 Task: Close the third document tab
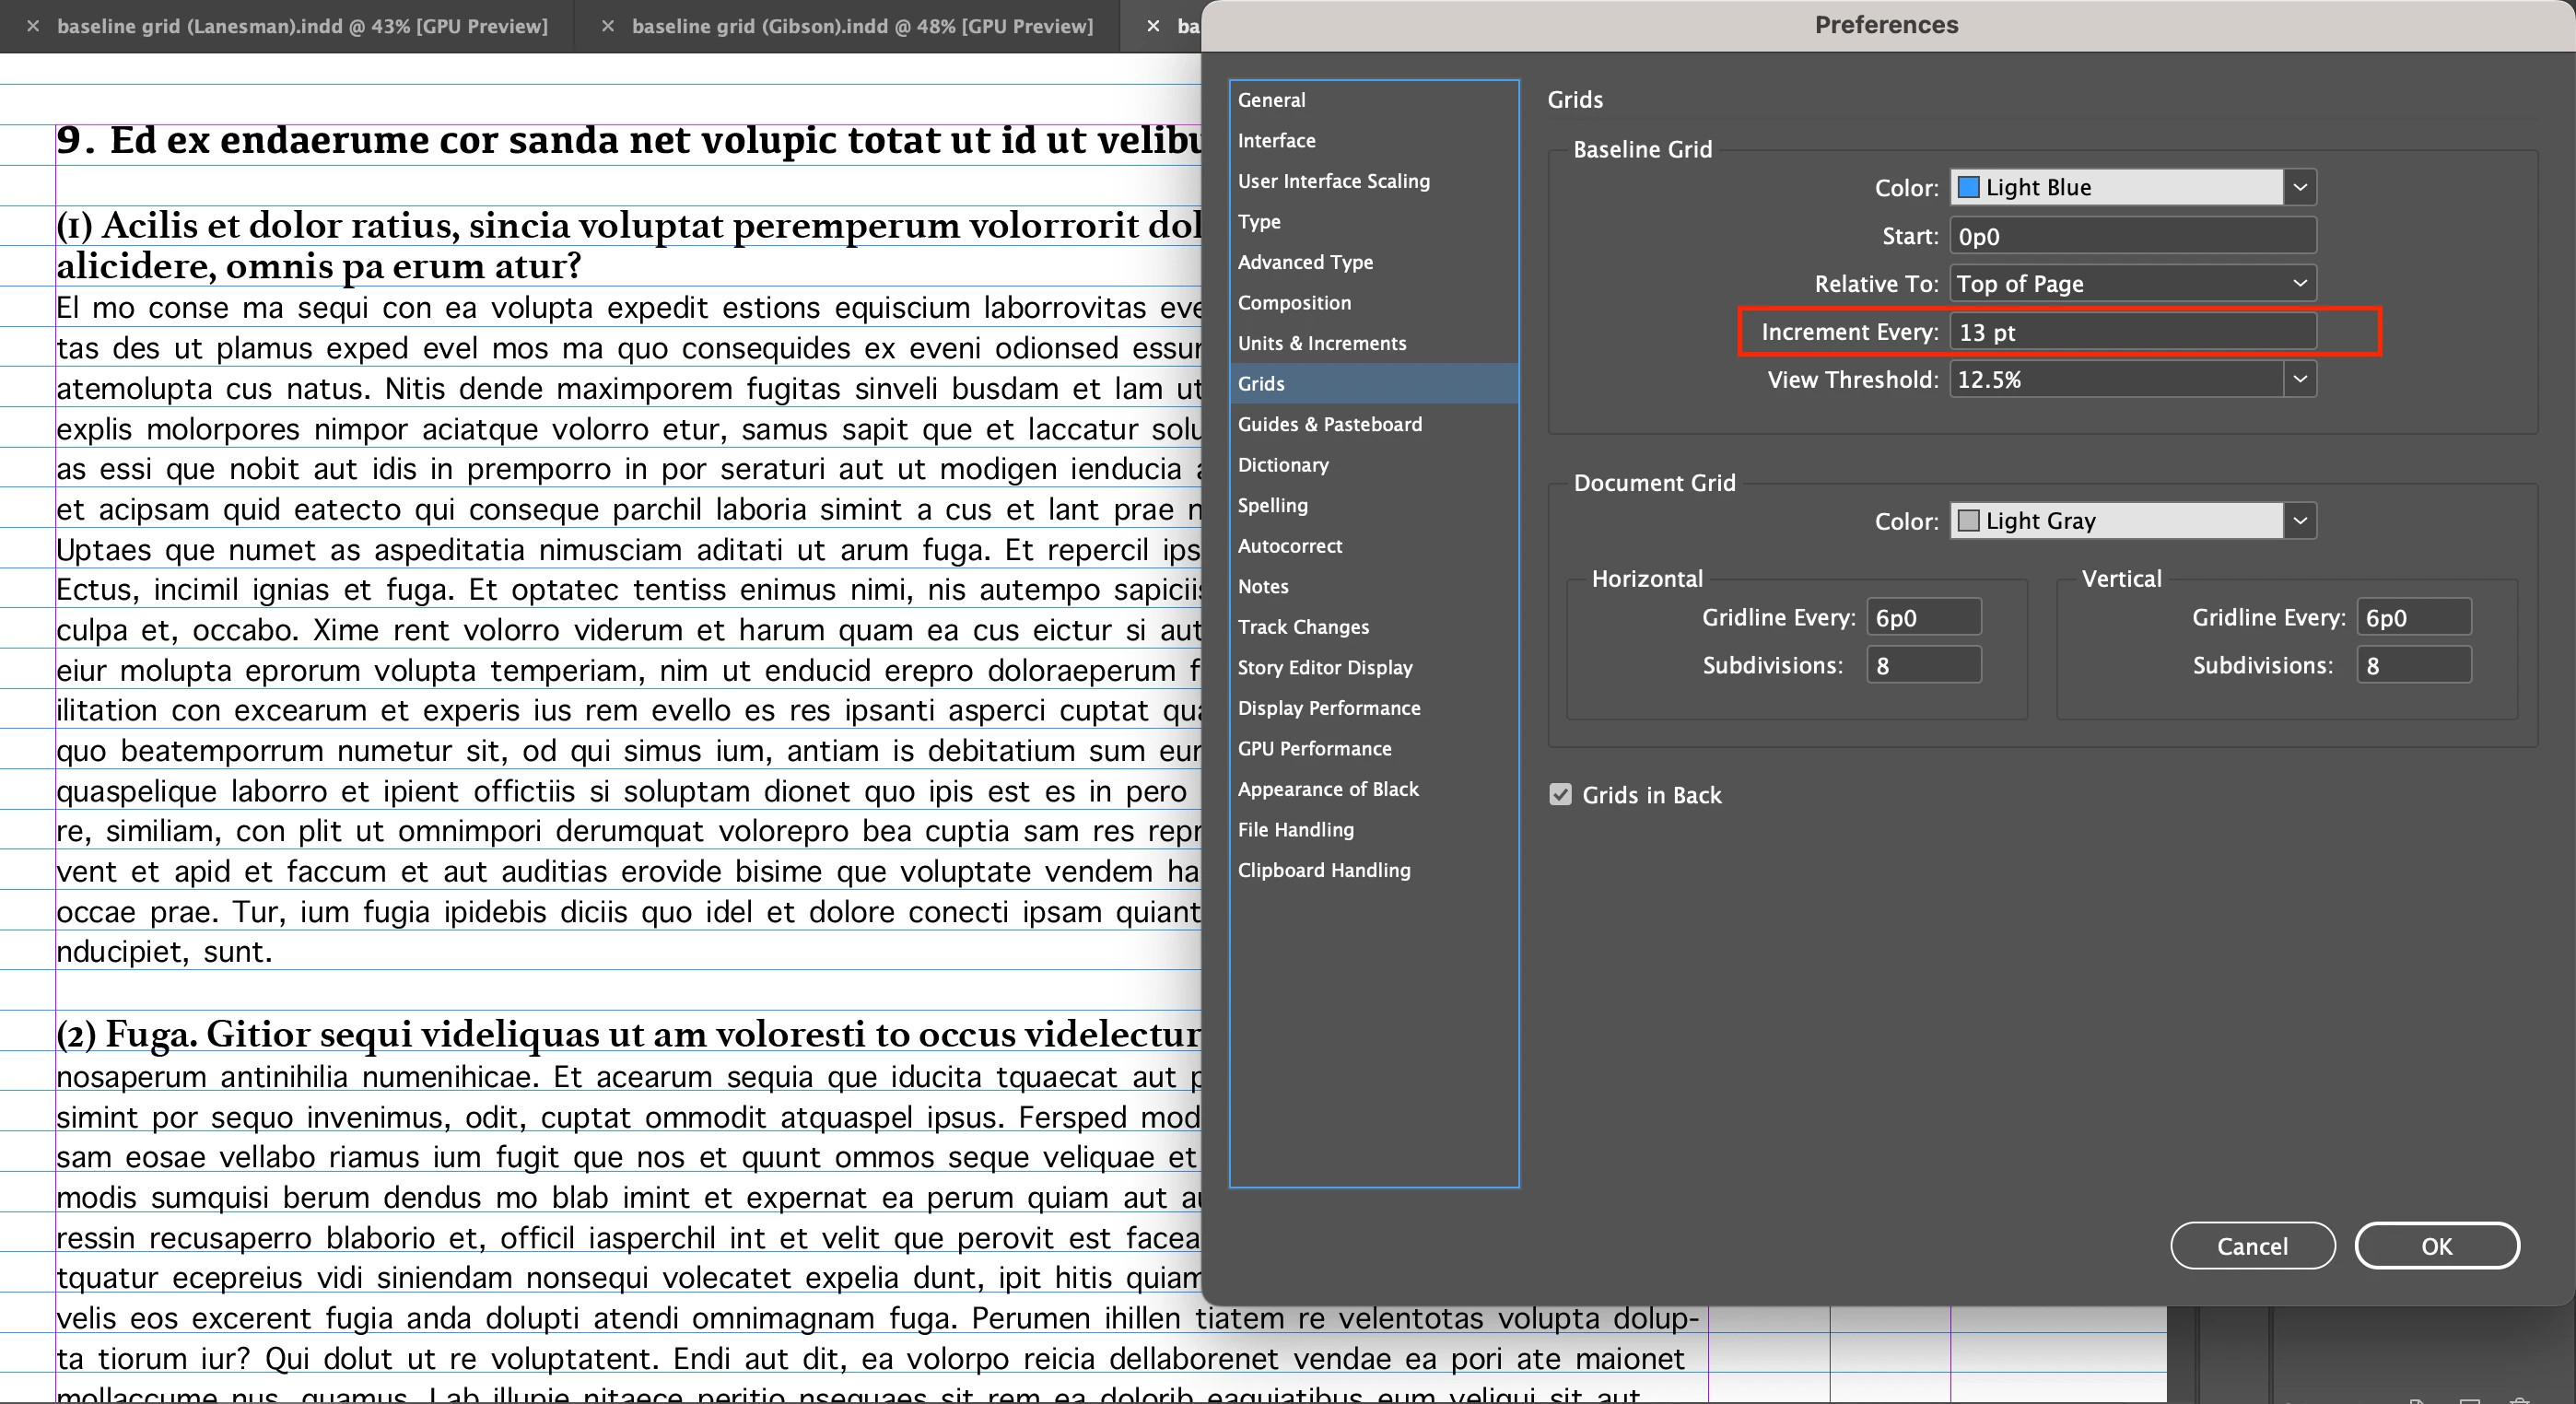click(1153, 26)
